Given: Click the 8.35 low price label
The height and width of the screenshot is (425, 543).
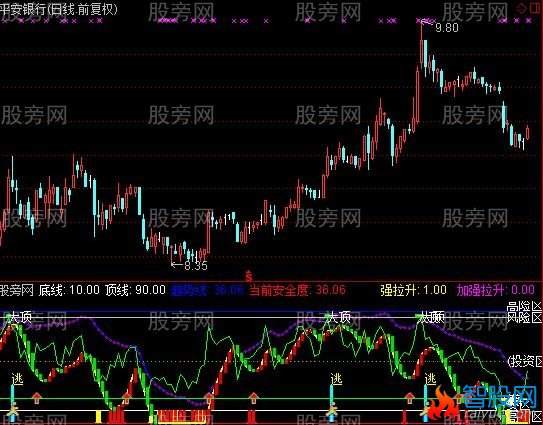Looking at the screenshot, I should [x=196, y=266].
